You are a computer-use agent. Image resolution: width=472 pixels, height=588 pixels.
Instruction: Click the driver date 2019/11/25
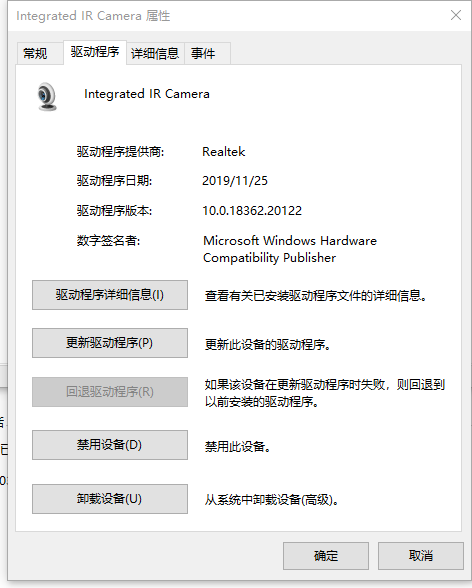tap(235, 181)
